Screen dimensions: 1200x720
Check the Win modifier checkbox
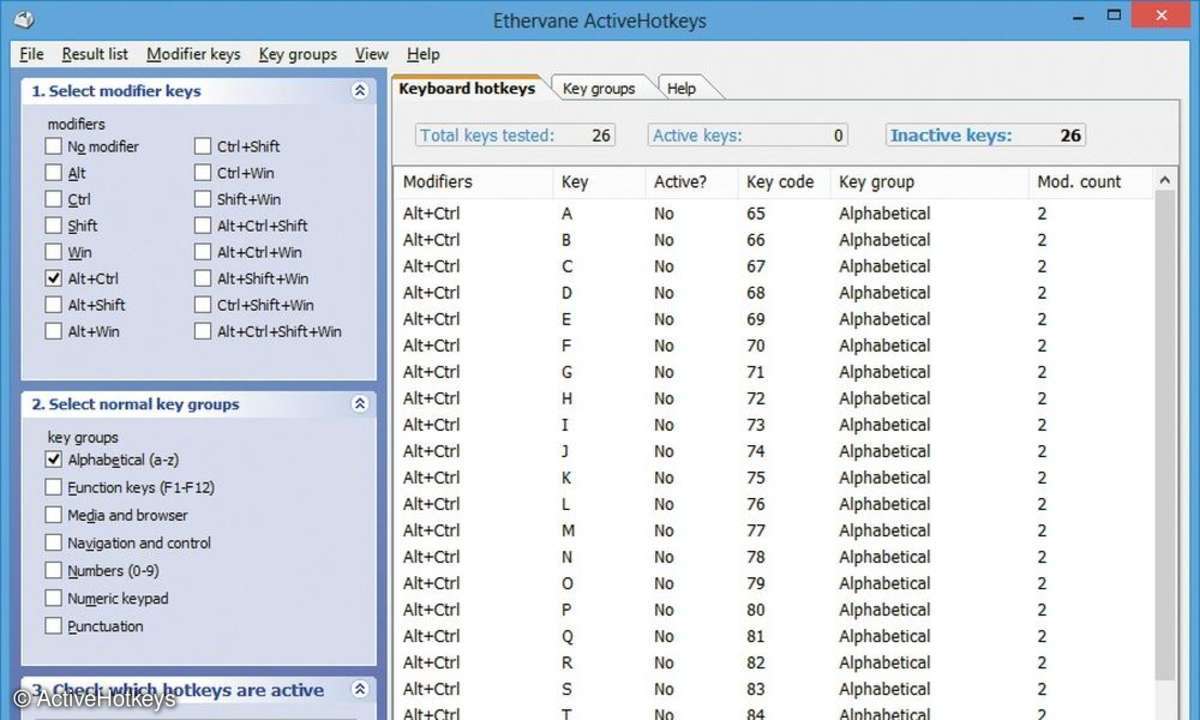(54, 252)
